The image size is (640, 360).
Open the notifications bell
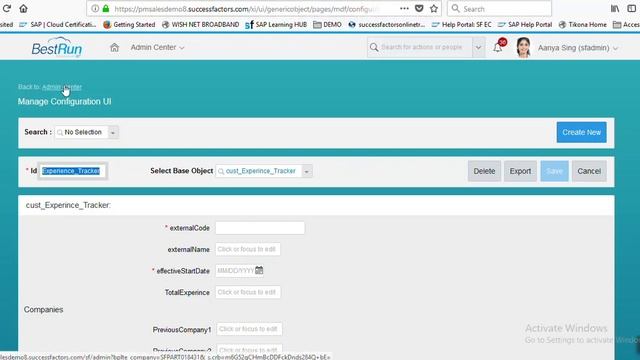click(x=498, y=47)
